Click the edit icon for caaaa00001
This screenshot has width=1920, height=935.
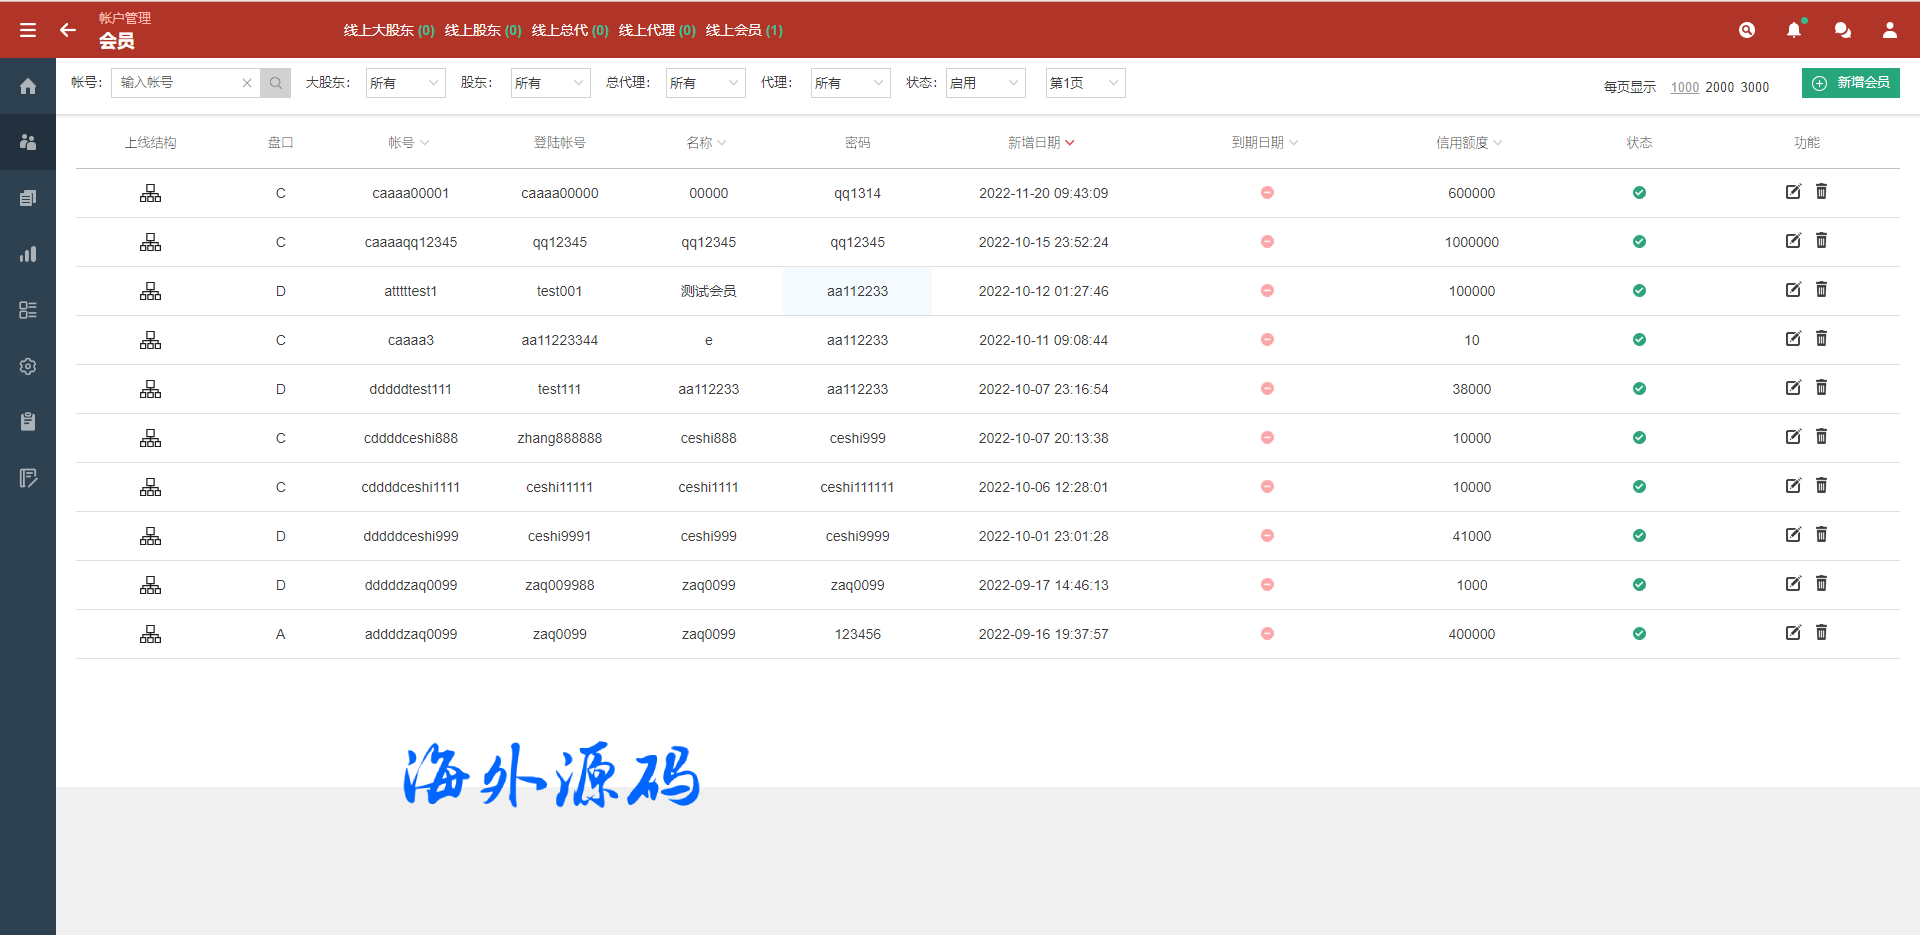point(1793,192)
